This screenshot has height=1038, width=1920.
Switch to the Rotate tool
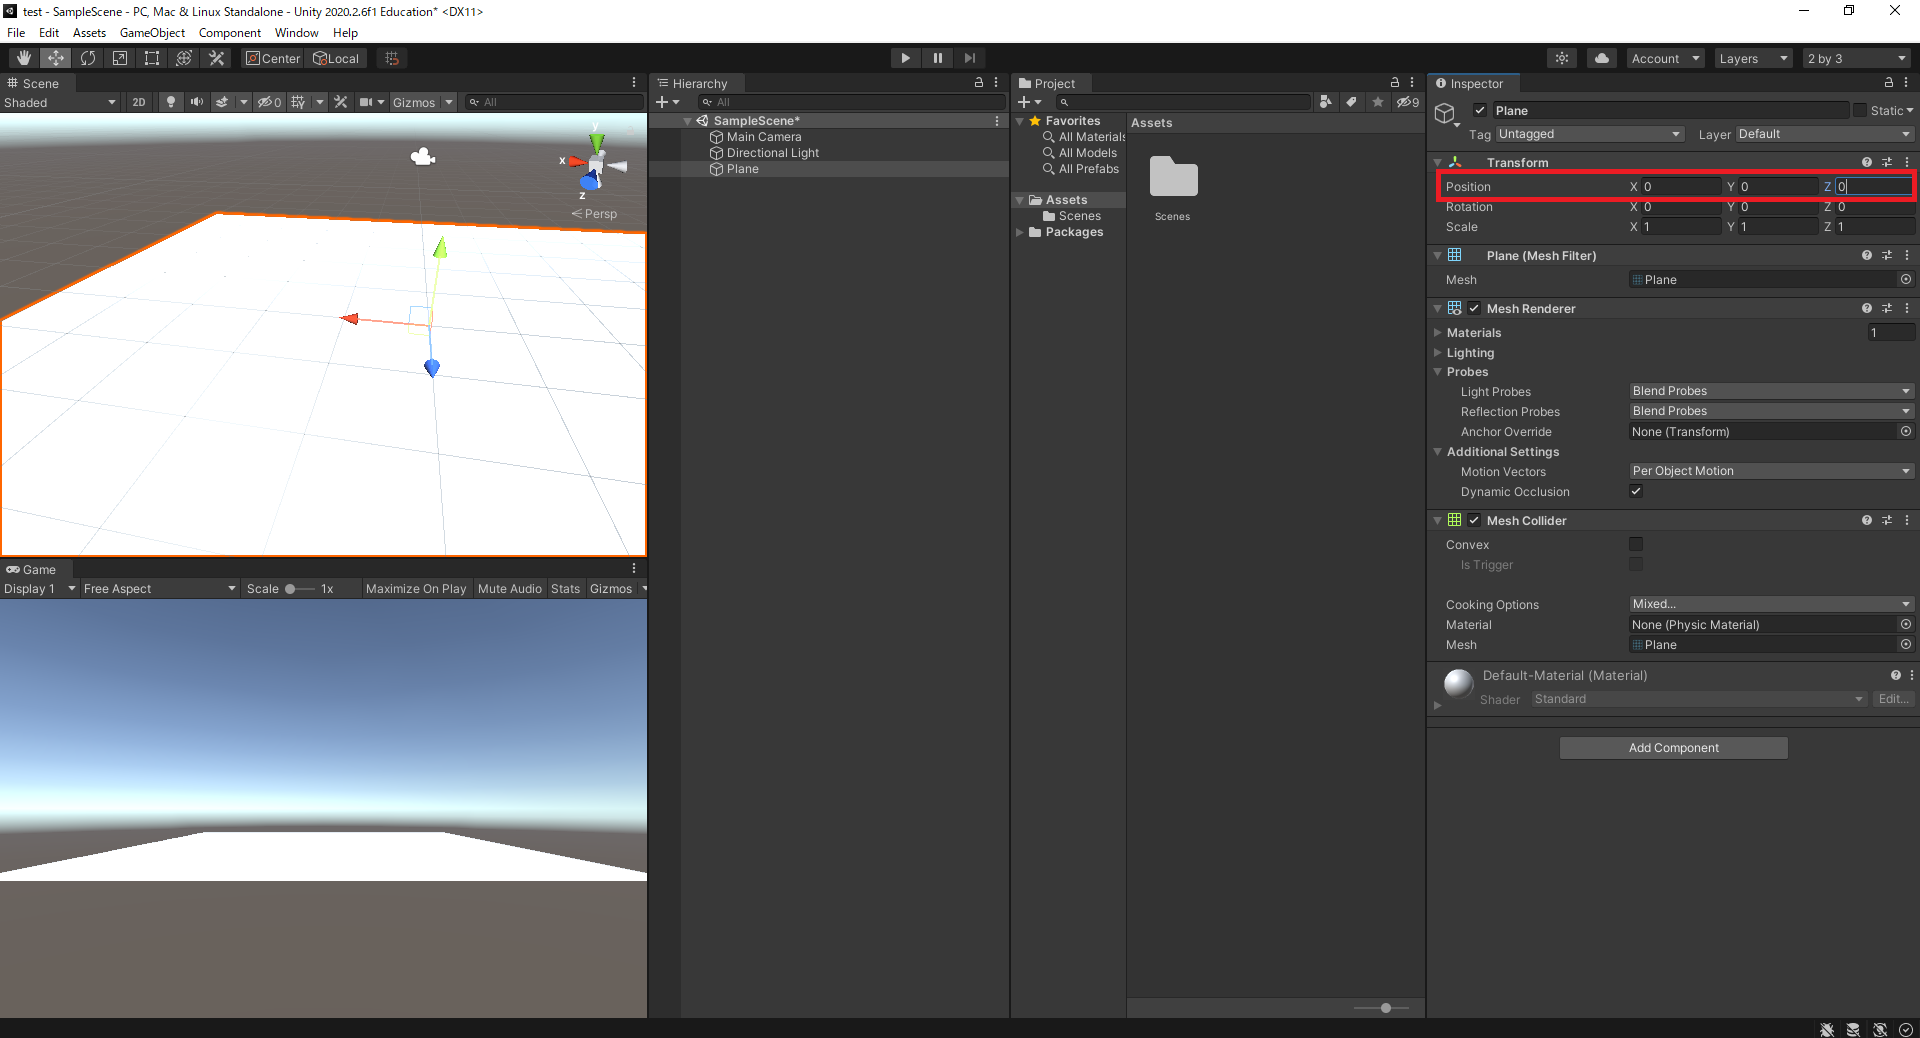click(88, 57)
